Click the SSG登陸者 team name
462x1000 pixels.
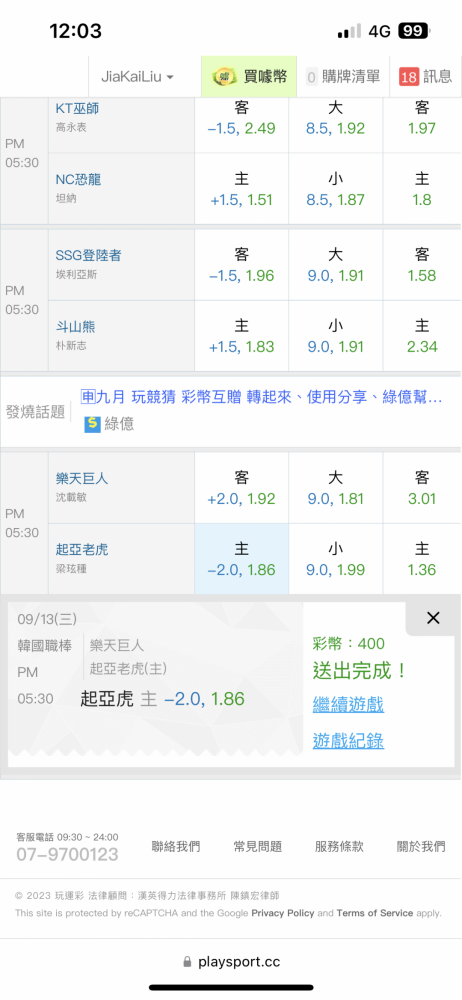pyautogui.click(x=89, y=255)
